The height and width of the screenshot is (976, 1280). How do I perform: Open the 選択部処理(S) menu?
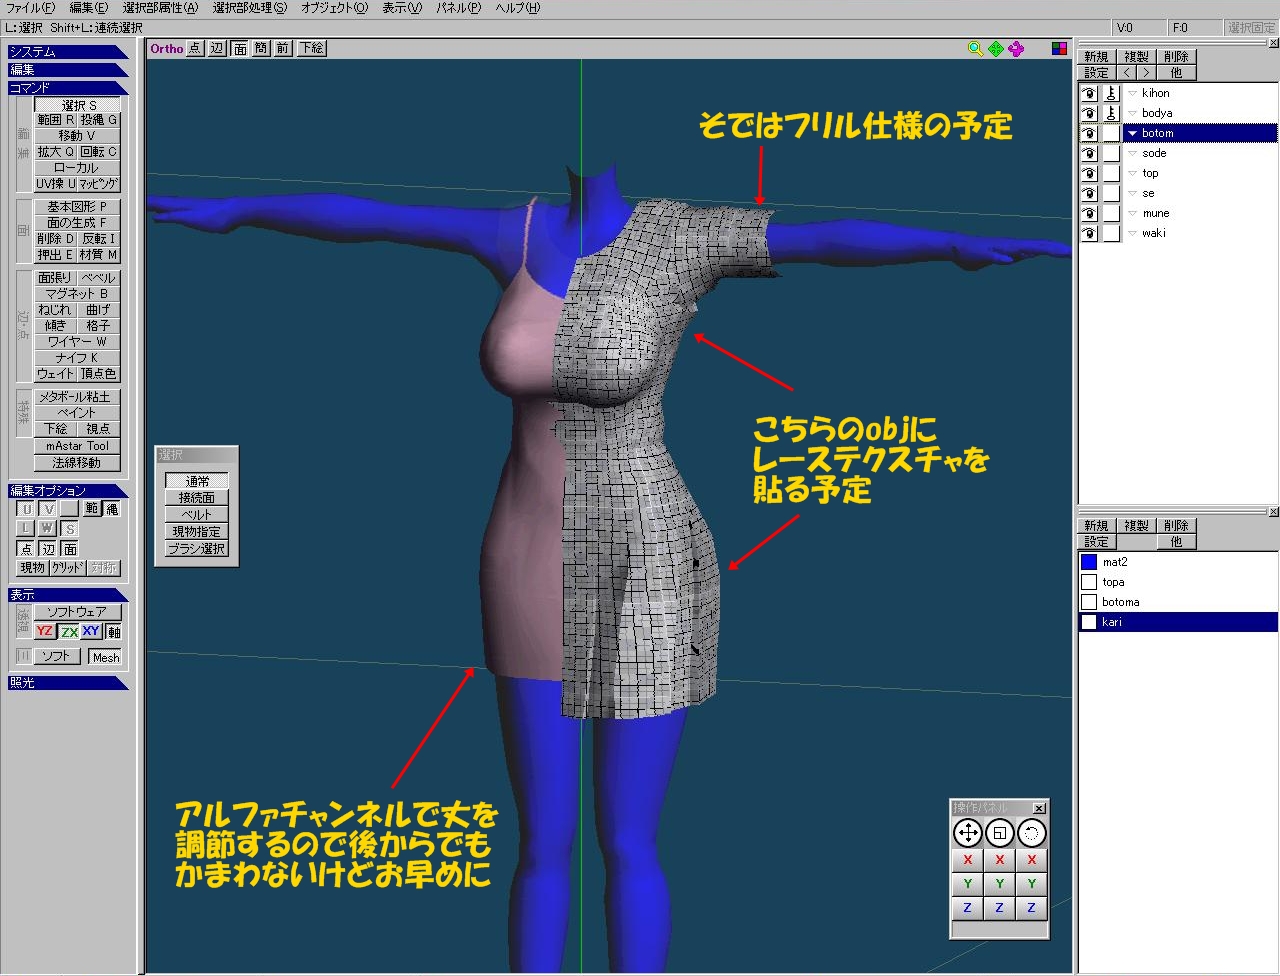[249, 8]
